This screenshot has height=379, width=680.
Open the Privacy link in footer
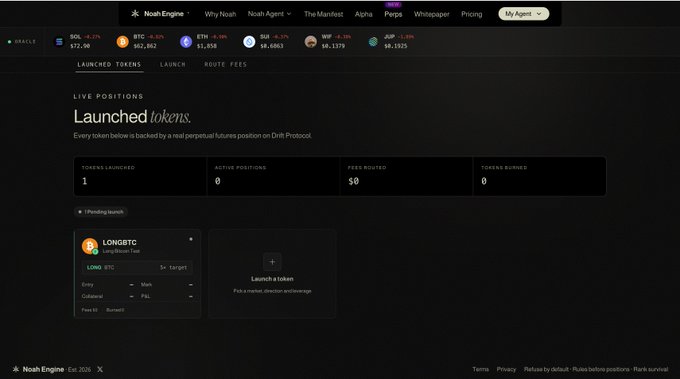click(506, 369)
